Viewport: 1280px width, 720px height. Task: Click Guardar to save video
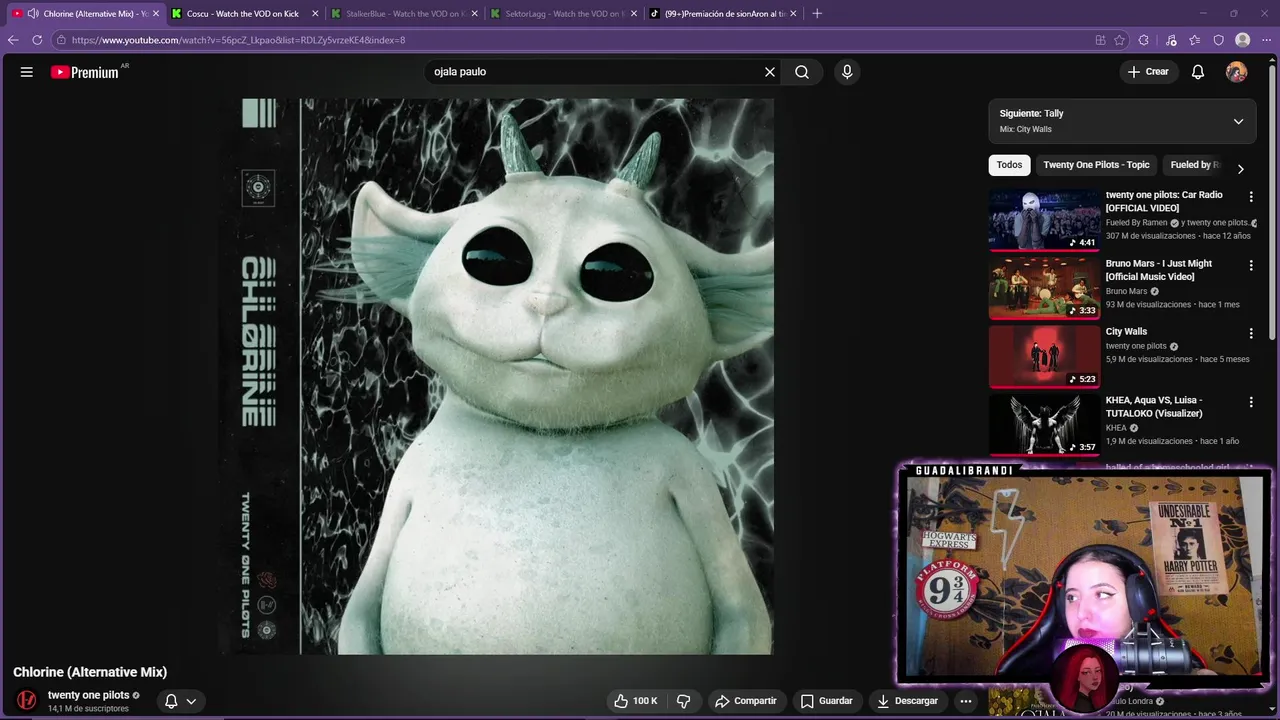point(827,701)
